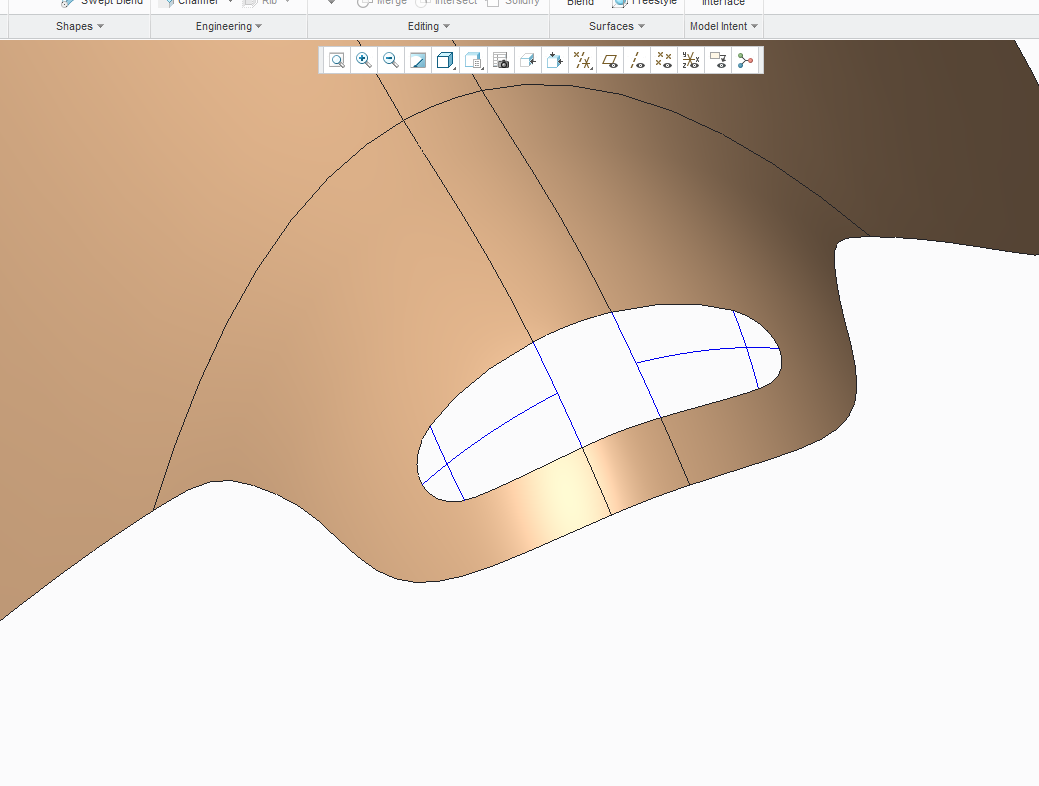This screenshot has width=1039, height=786.
Task: Open the Model Intent group menu
Action: pos(724,27)
